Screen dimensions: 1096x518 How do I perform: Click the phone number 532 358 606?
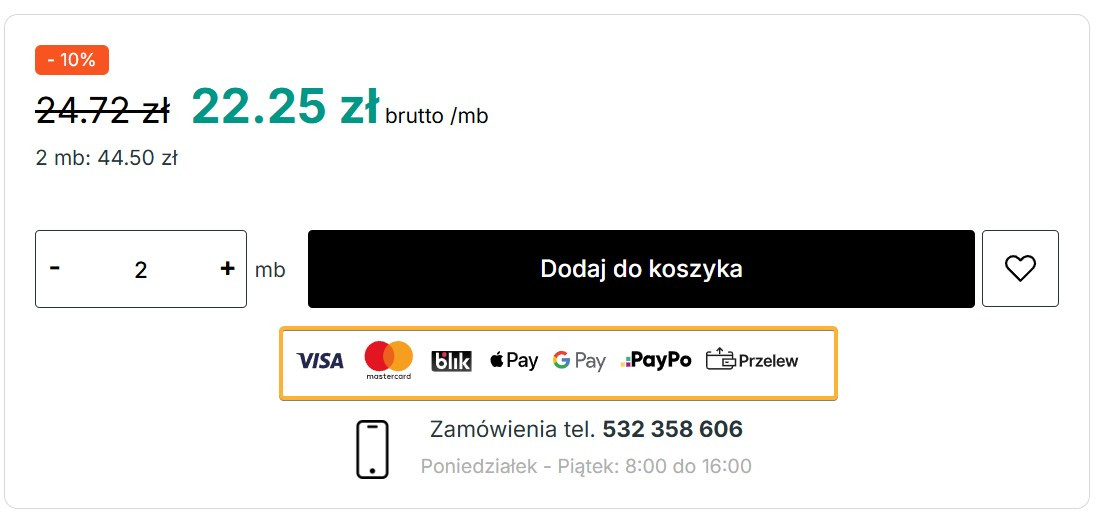[x=672, y=430]
